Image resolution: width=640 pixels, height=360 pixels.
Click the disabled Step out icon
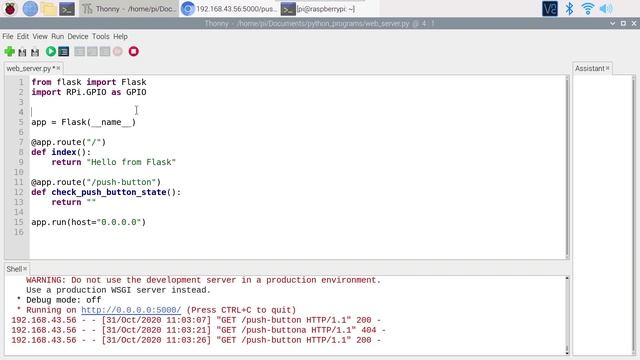[x=105, y=51]
